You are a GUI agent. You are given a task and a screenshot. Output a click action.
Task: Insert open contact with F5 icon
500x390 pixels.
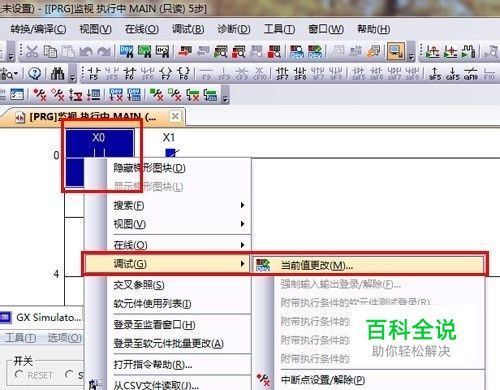tap(94, 73)
